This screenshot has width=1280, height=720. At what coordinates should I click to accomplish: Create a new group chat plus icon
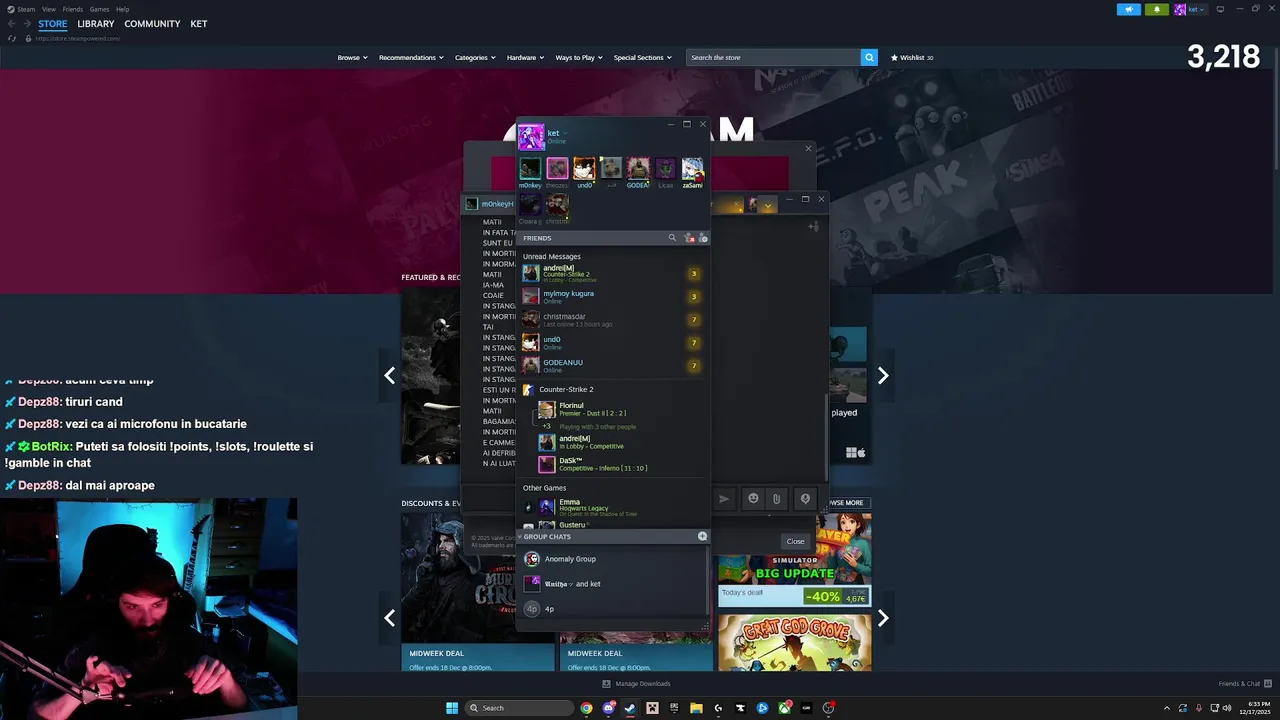point(702,536)
